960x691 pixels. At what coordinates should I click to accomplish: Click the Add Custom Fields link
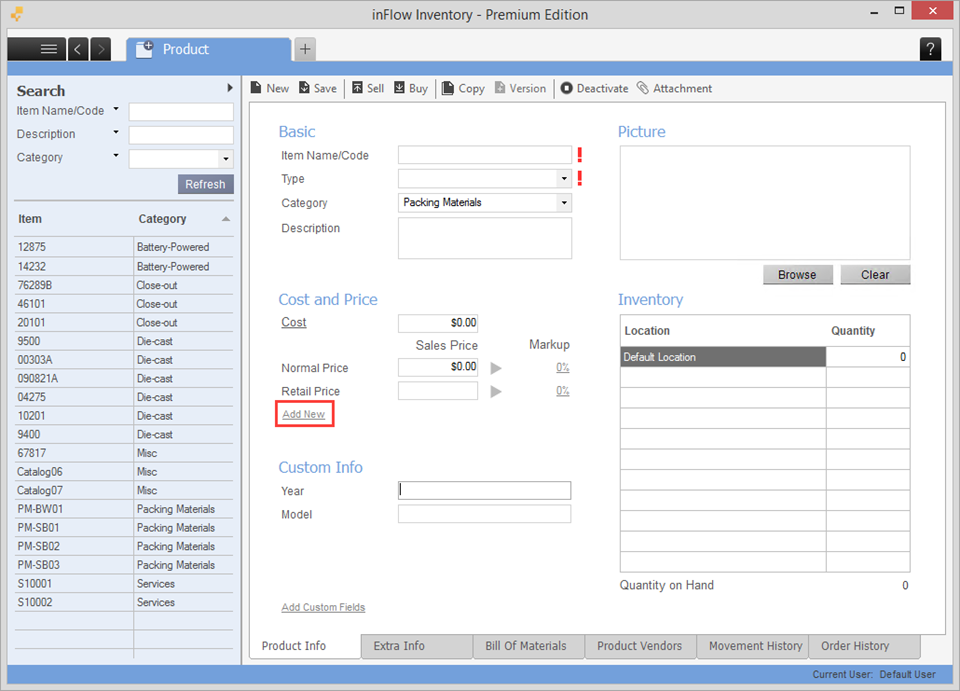[x=323, y=607]
